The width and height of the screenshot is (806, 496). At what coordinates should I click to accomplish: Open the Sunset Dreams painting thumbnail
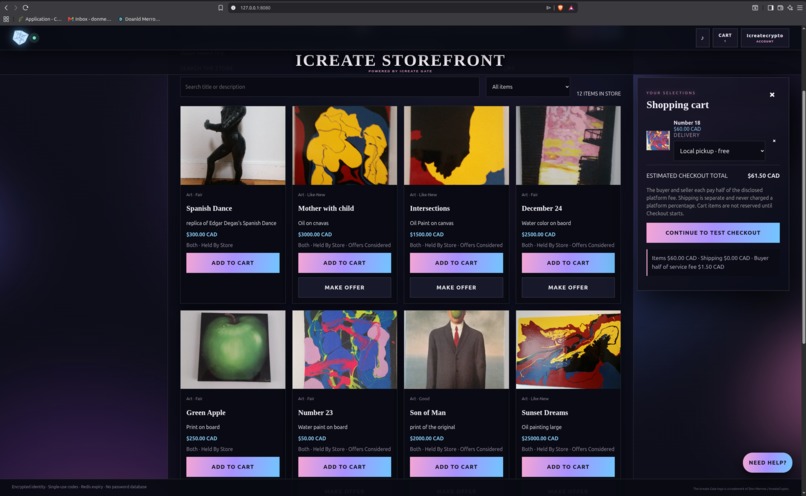[x=568, y=350]
